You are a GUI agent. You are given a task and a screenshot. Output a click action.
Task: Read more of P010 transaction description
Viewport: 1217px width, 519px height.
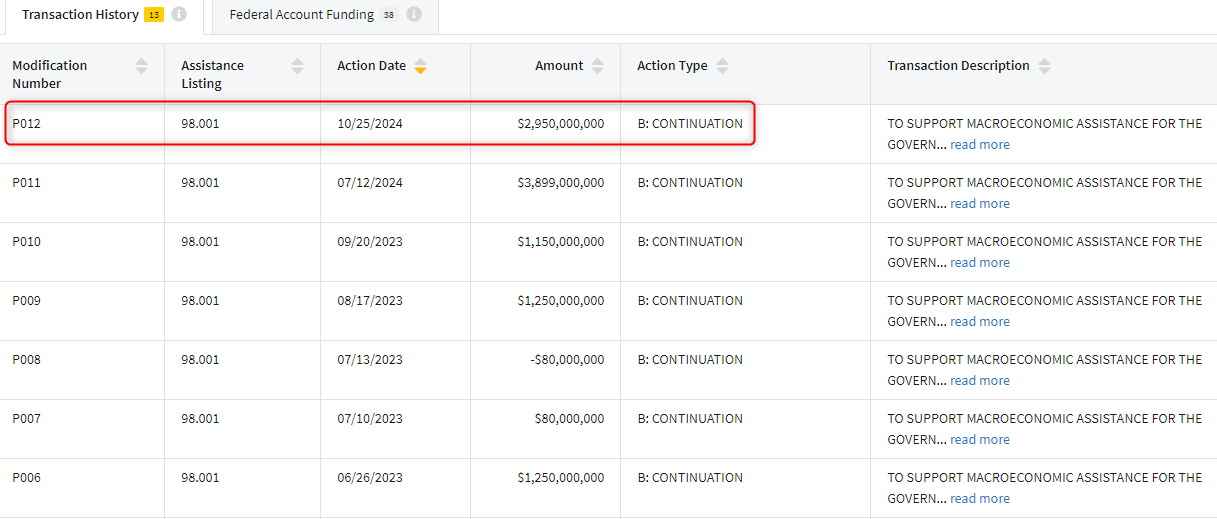(x=980, y=263)
